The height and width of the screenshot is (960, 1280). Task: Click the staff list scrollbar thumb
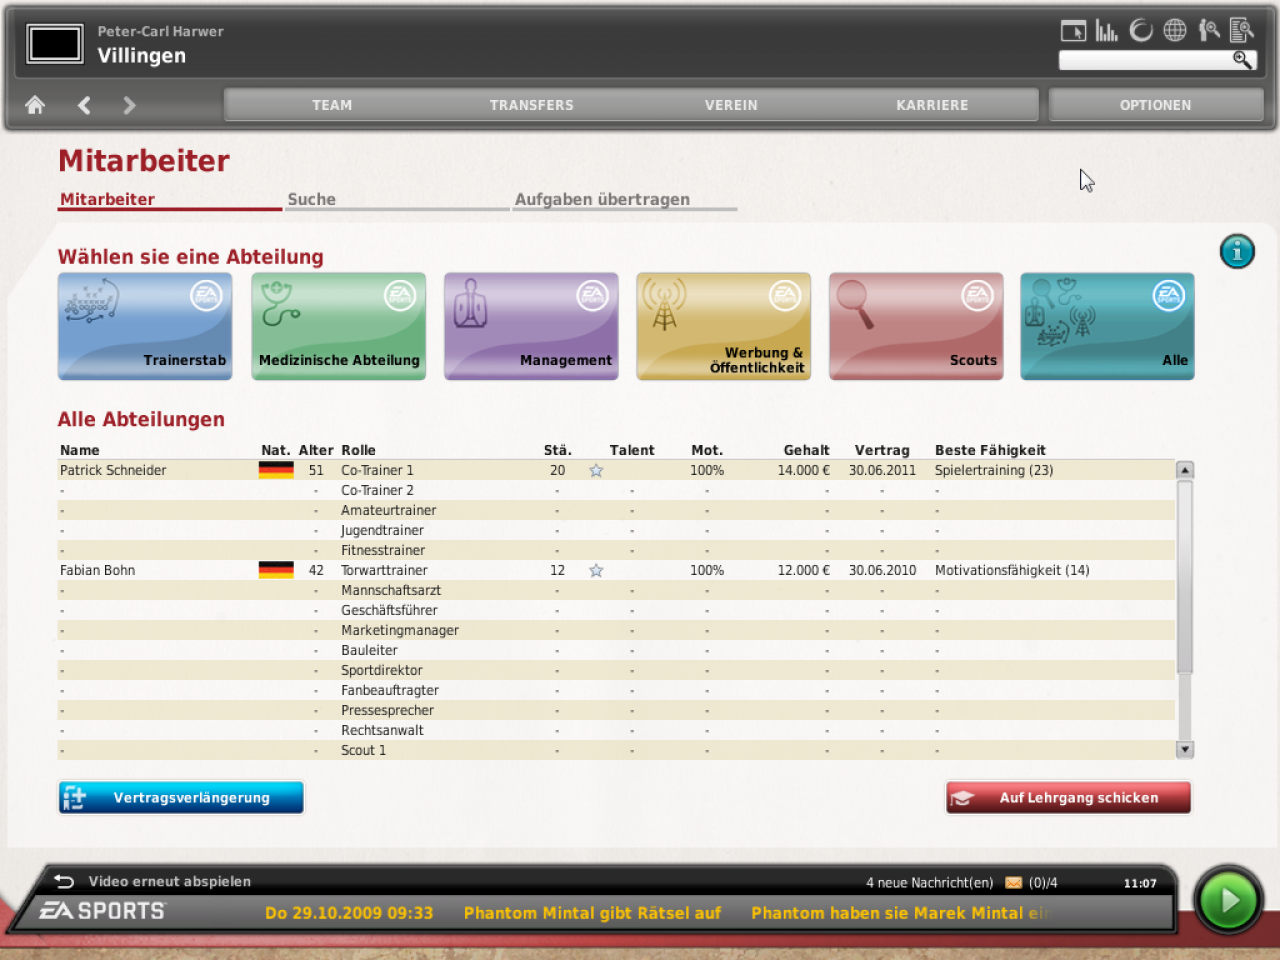pos(1185,577)
